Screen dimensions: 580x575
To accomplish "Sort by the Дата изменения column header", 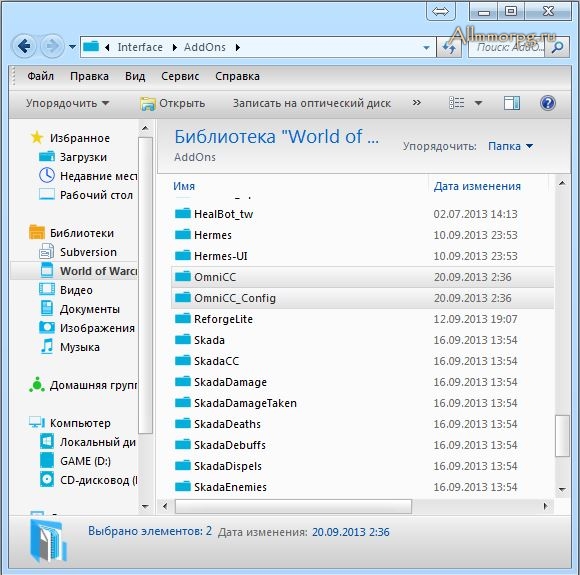I will pos(477,186).
